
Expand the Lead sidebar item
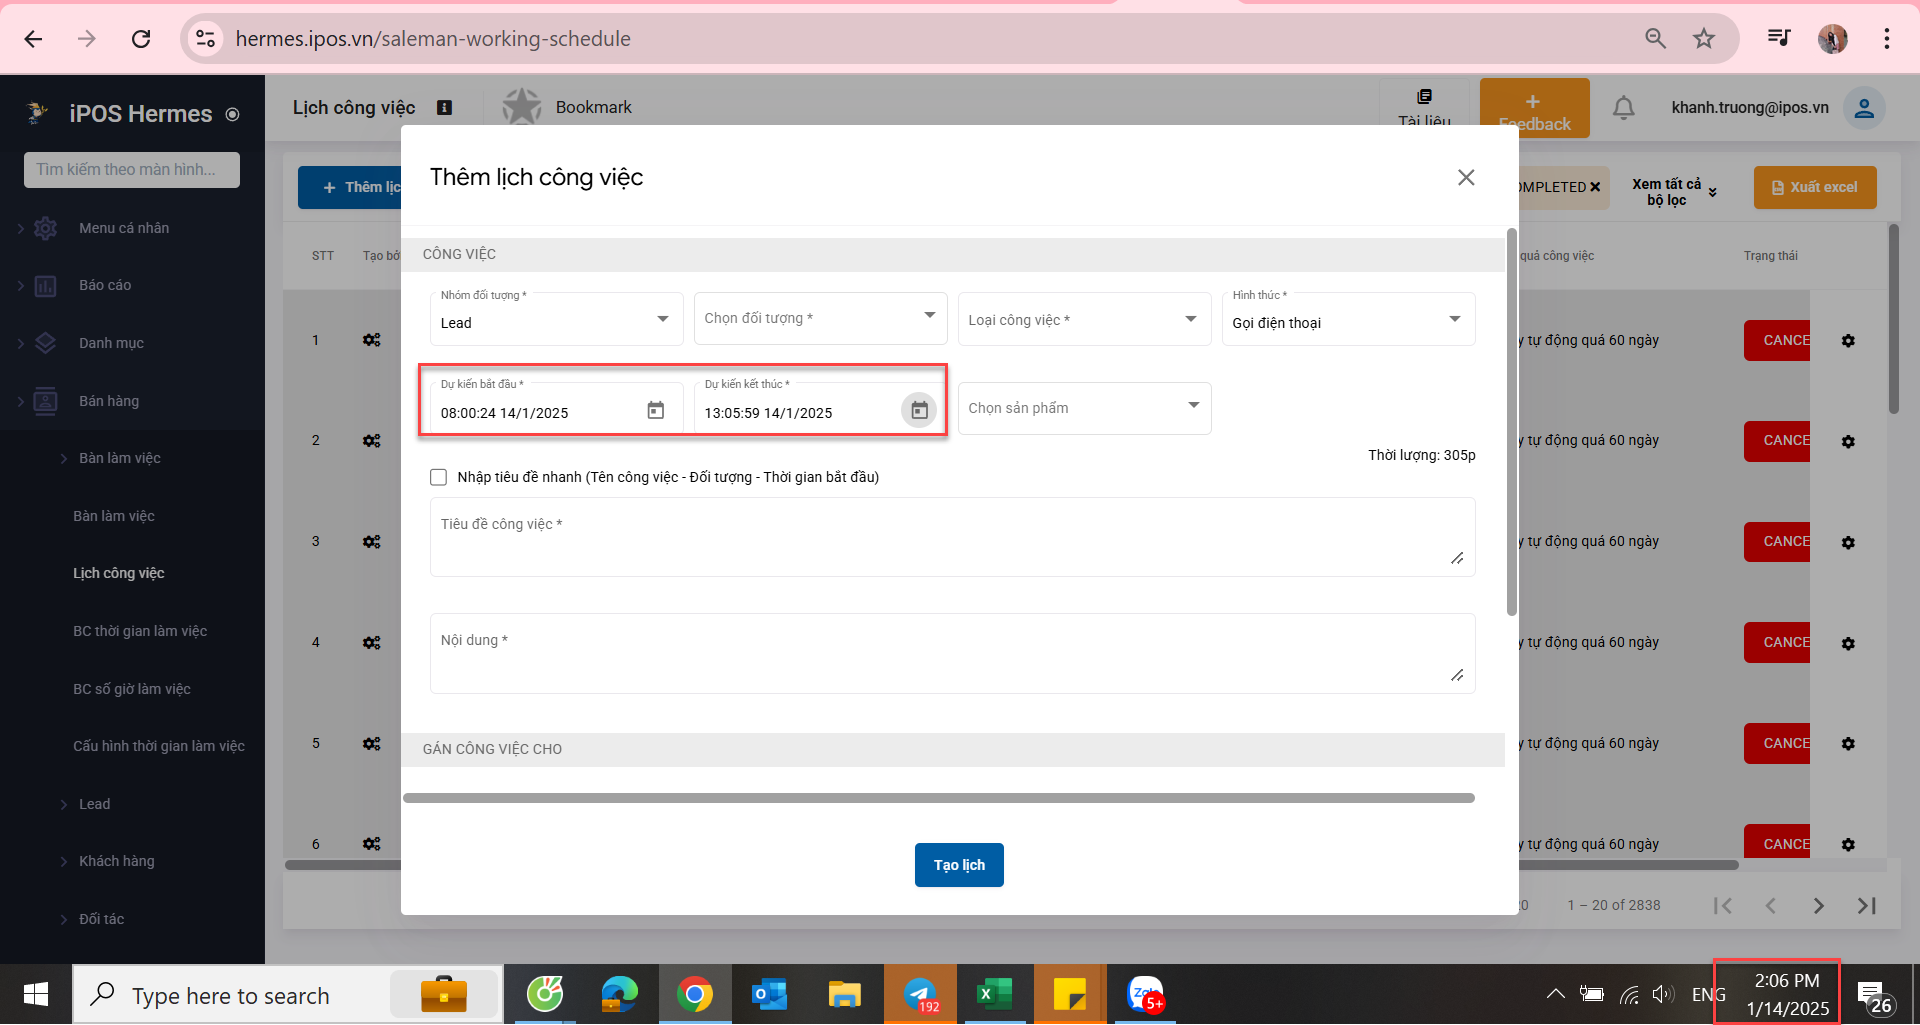click(94, 804)
